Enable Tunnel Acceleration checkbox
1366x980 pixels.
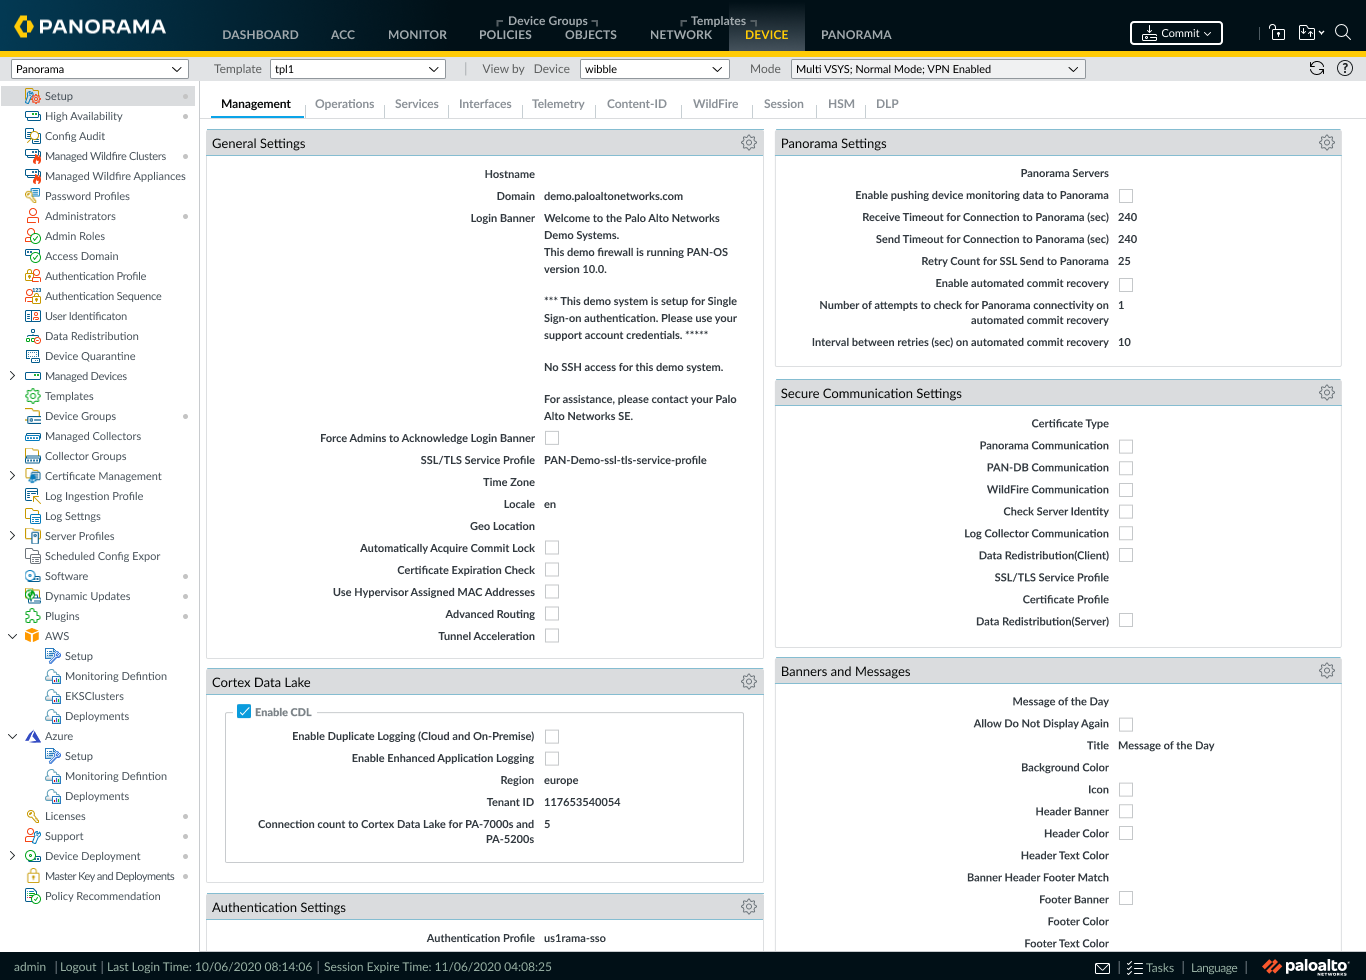pos(552,636)
